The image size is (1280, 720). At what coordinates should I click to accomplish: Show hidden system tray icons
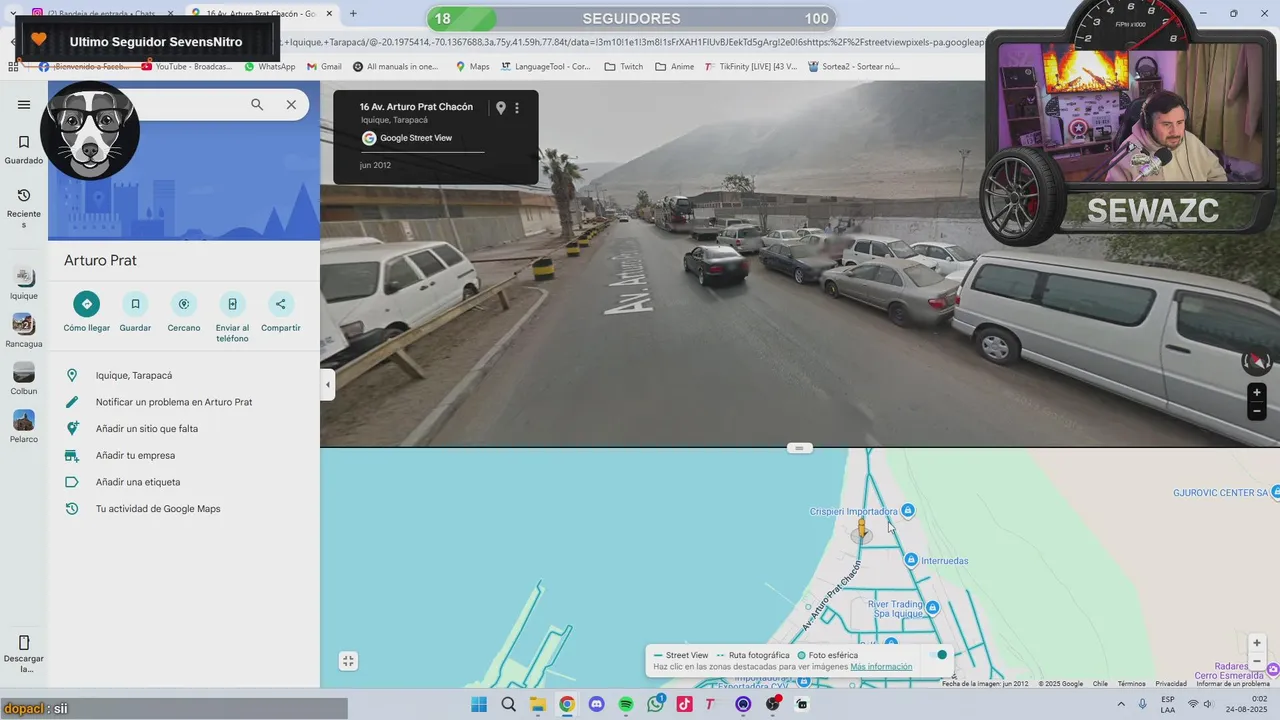click(x=1122, y=704)
